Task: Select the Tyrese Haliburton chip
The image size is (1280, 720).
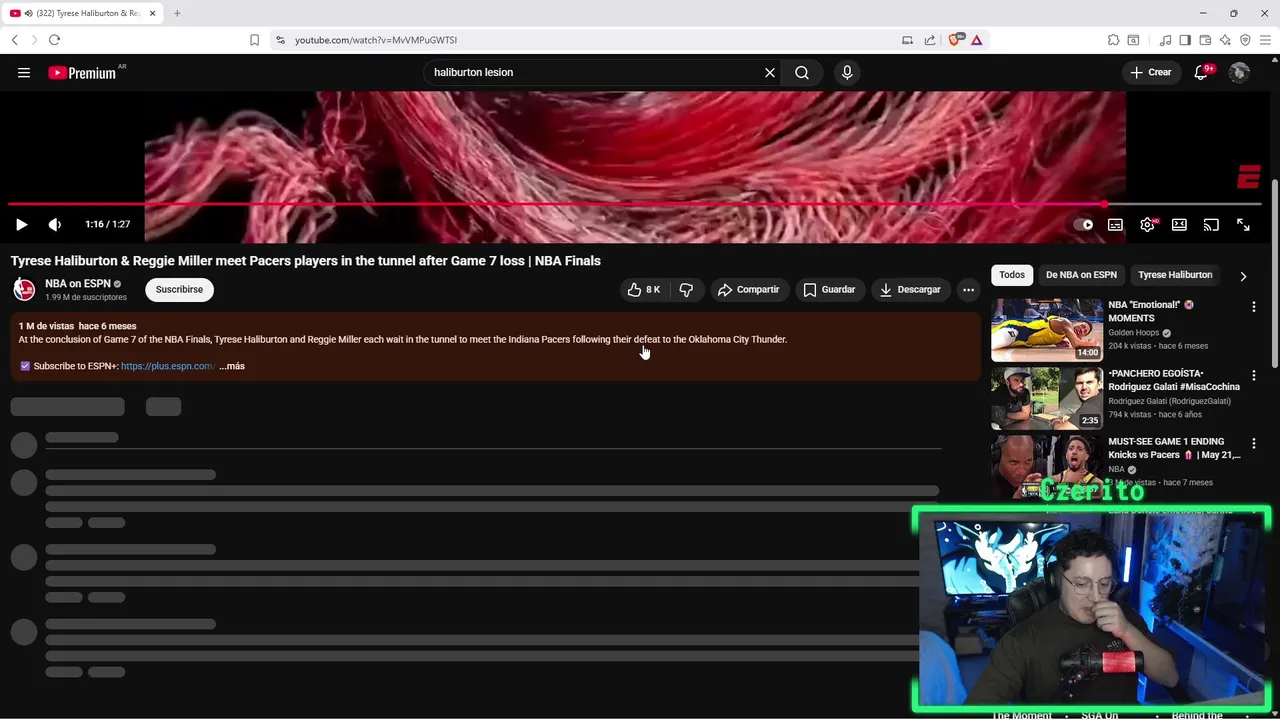Action: (1175, 275)
